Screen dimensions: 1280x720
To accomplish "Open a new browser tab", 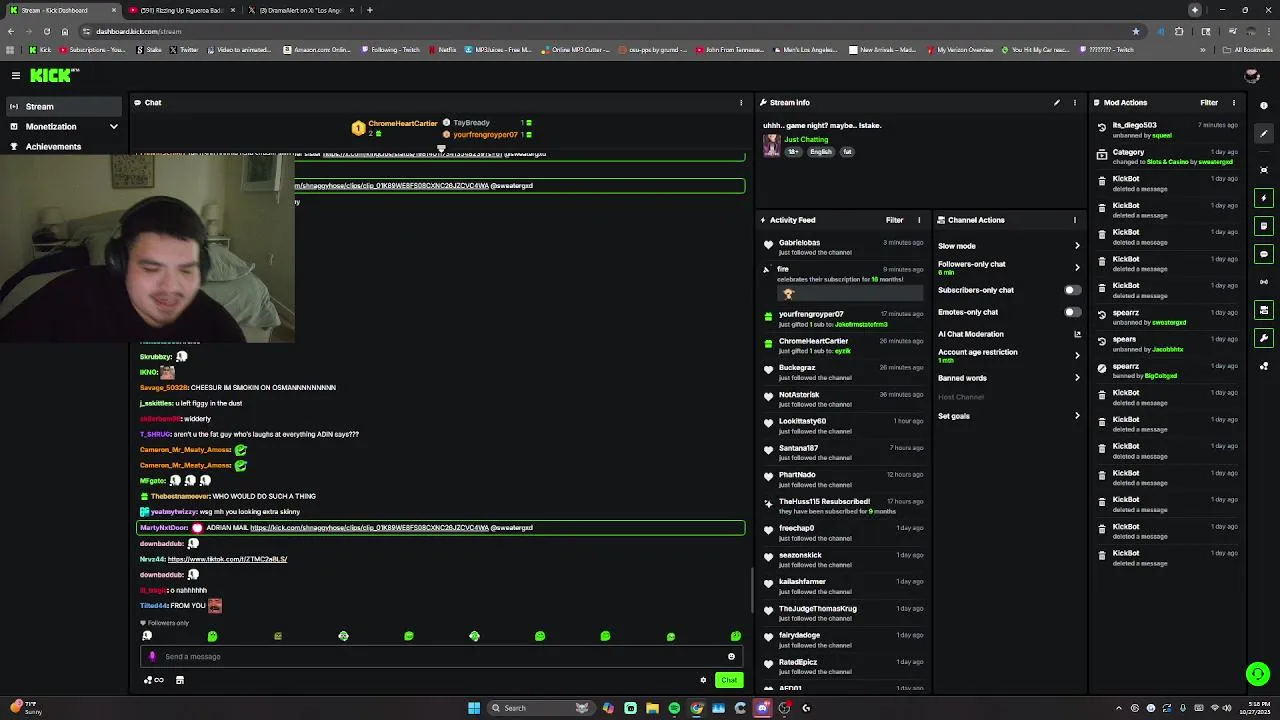I will (x=370, y=10).
